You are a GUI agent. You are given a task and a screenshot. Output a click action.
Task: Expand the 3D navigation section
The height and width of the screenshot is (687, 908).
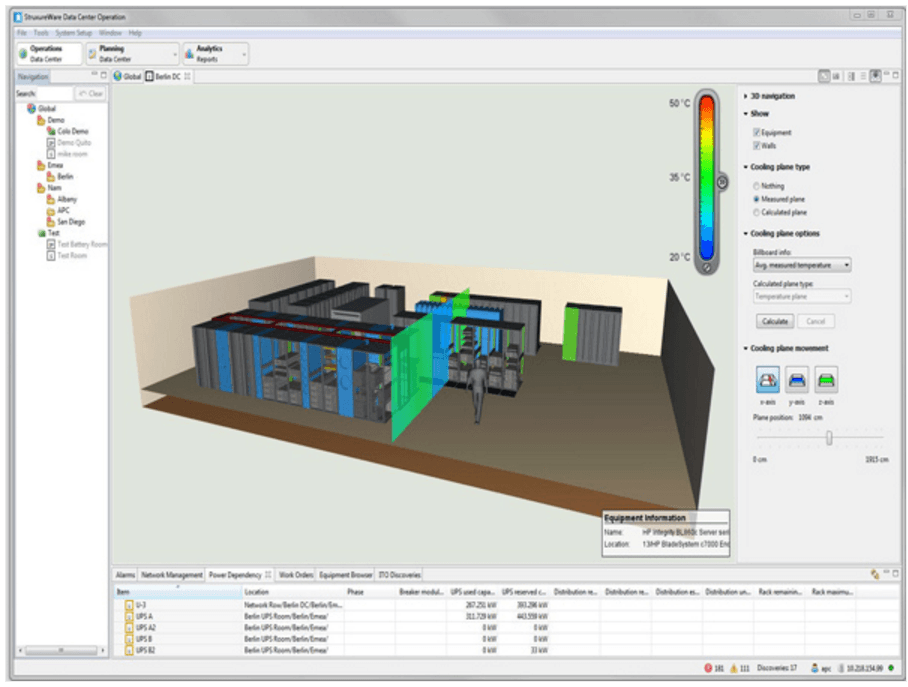(x=746, y=96)
